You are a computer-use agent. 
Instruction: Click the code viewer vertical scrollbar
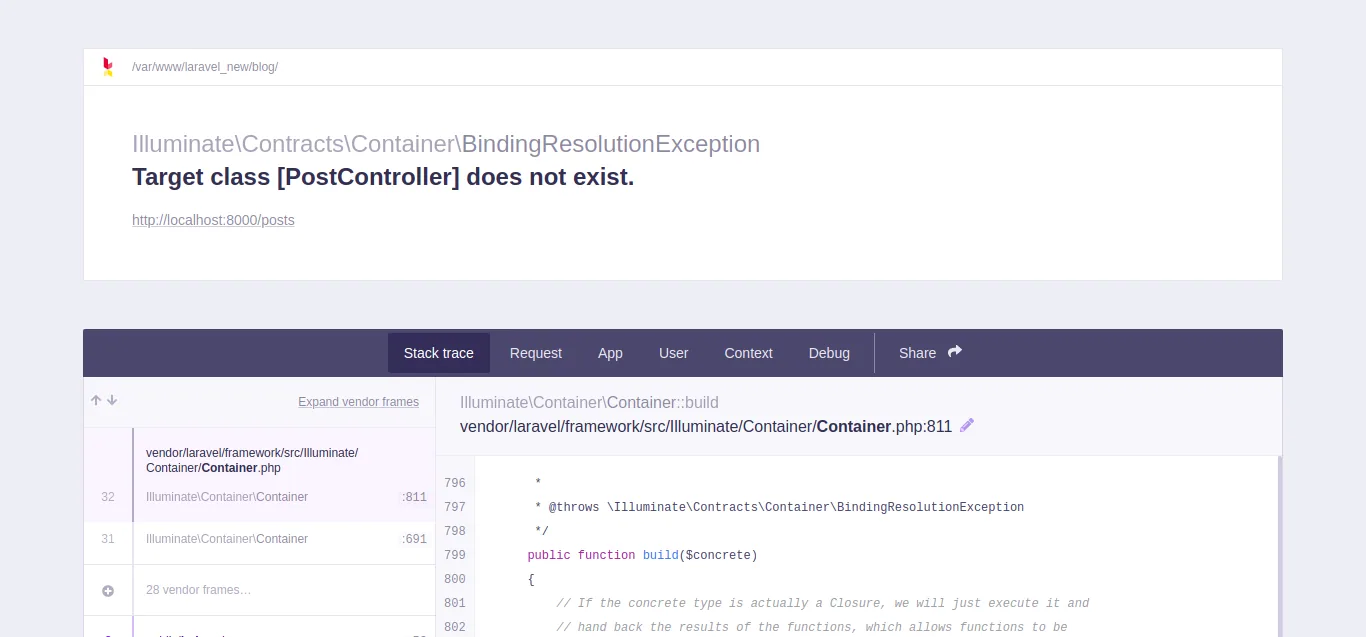pos(1279,546)
